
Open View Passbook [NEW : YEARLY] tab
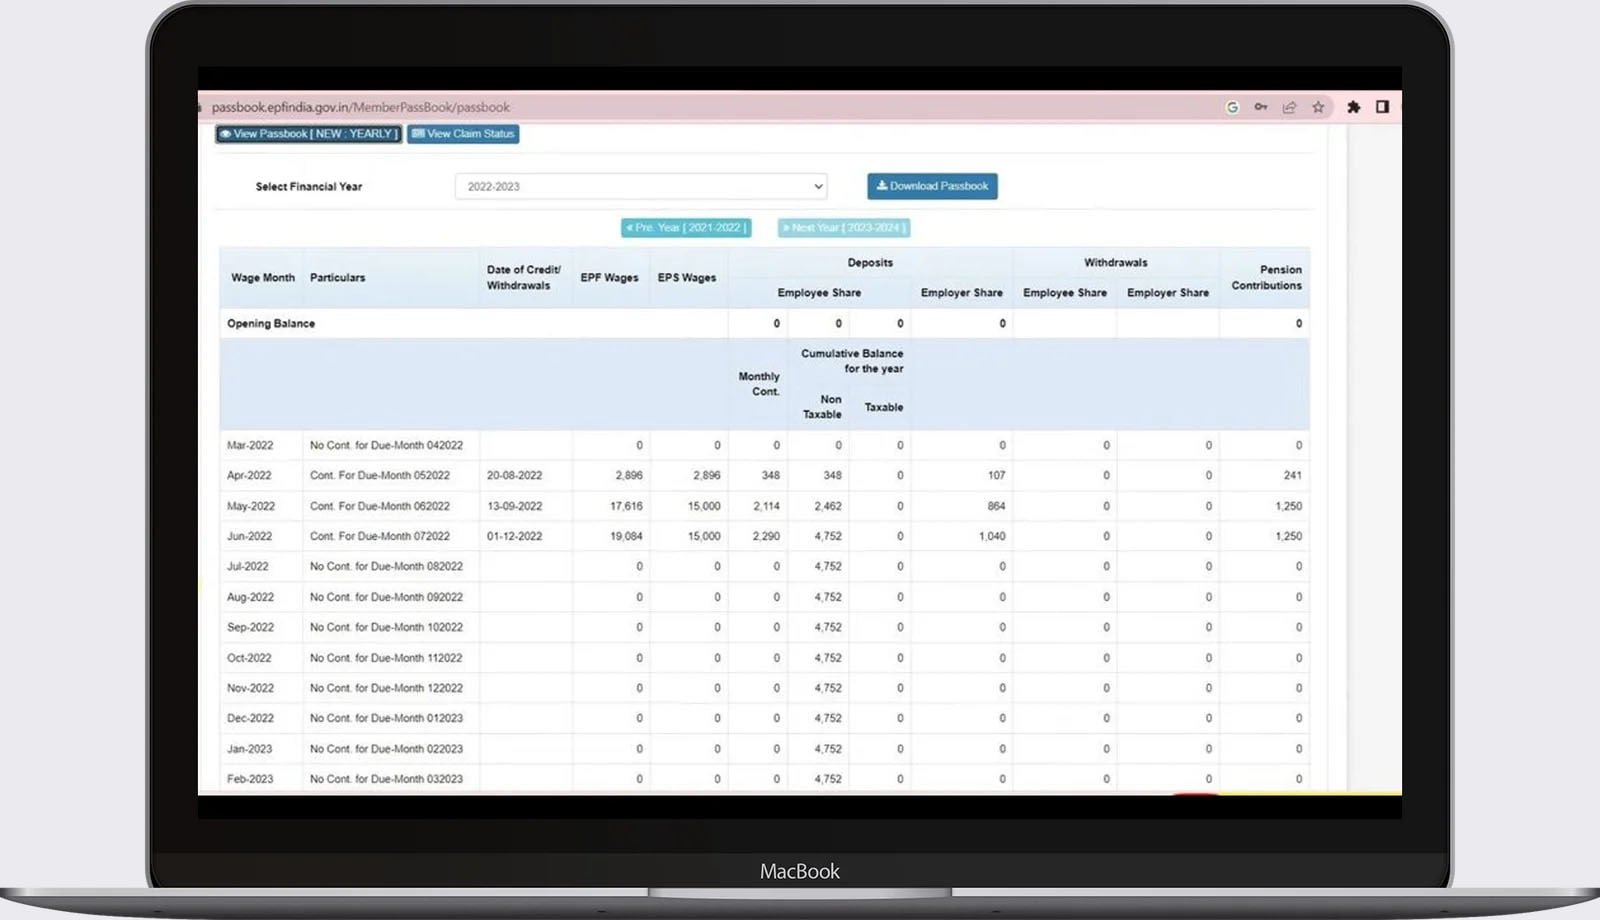[x=309, y=134]
